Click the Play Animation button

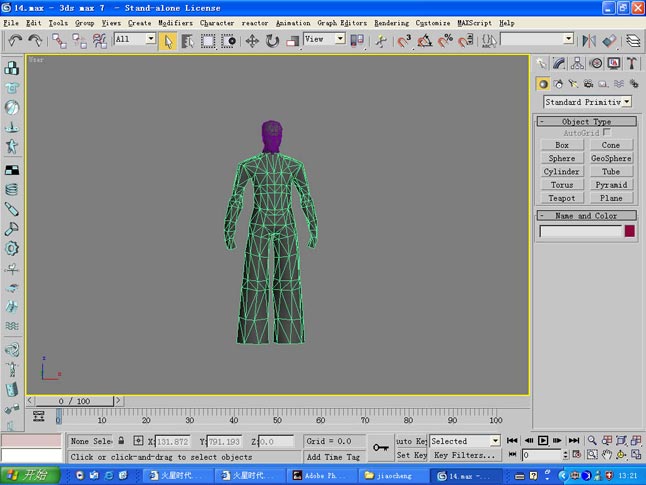coord(543,440)
